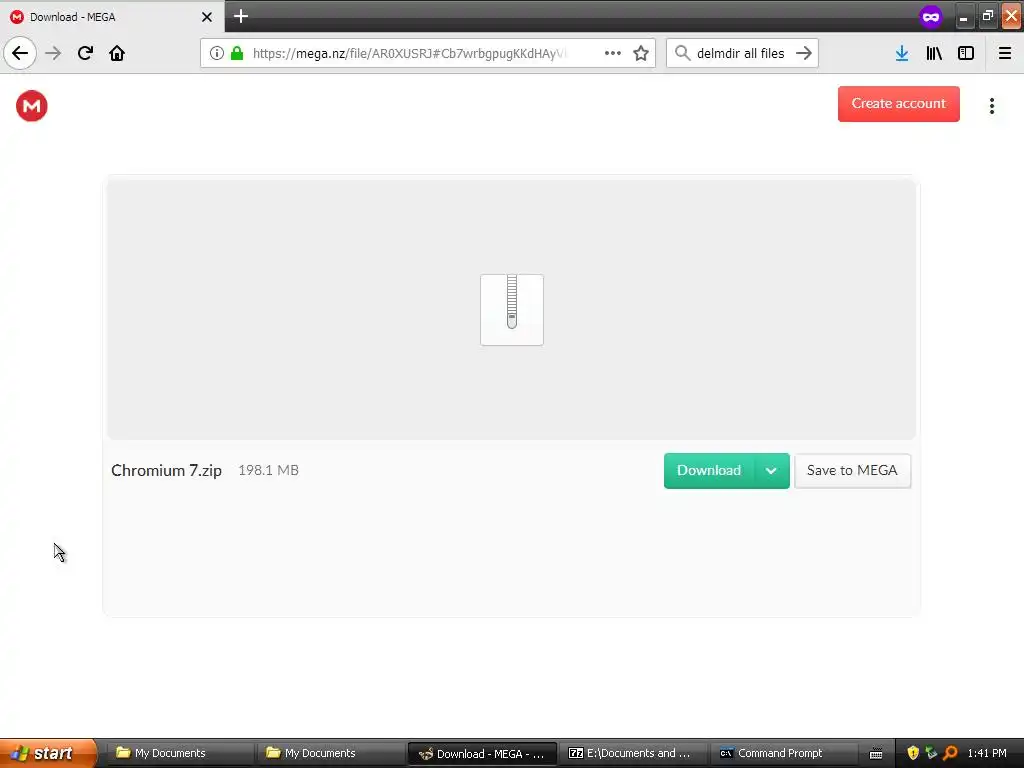Open the browser downloads arrow panel
This screenshot has height=768, width=1024.
point(902,53)
